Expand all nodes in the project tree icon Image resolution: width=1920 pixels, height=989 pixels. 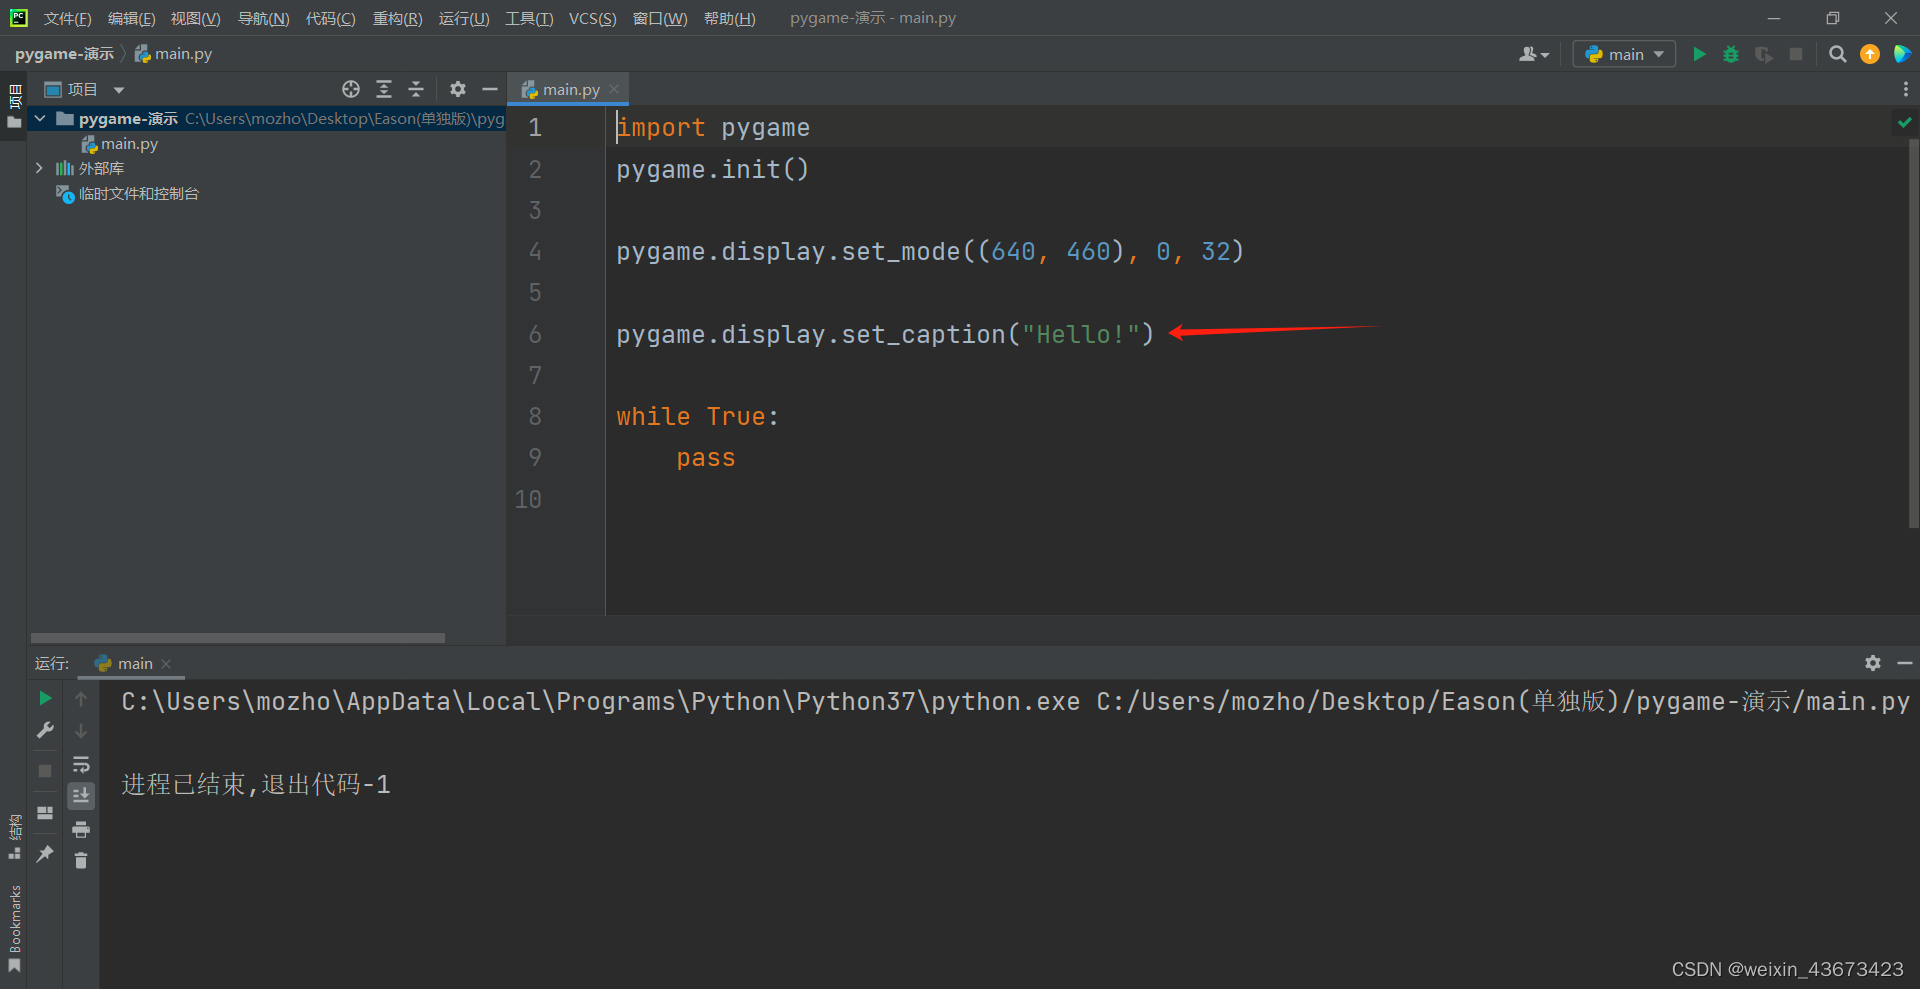[384, 89]
